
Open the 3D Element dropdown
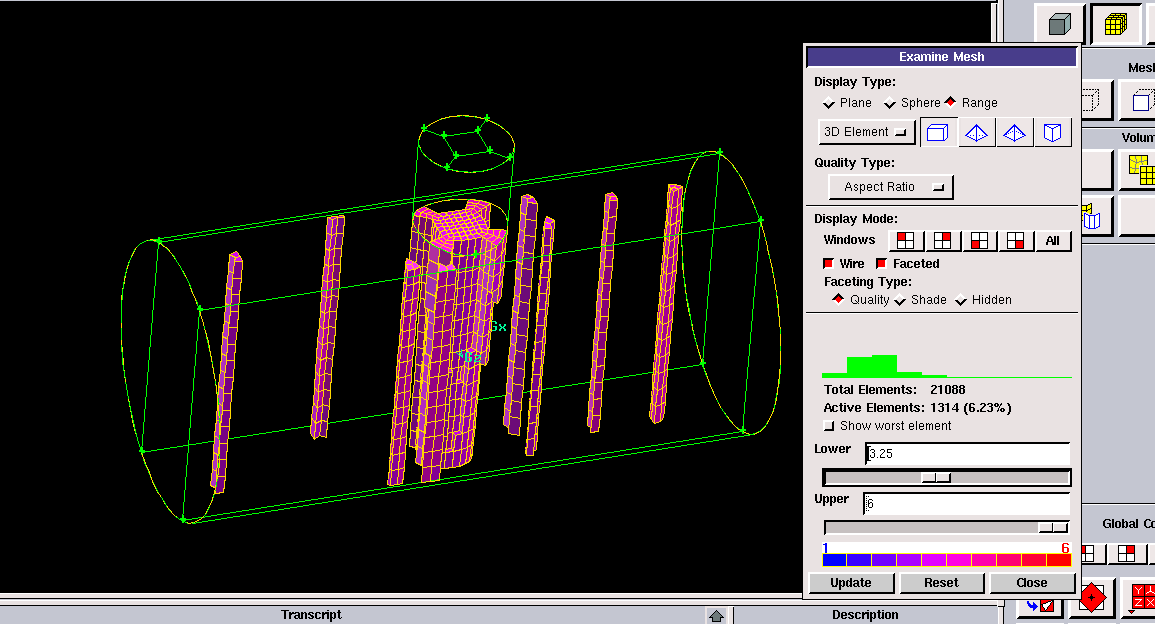tap(866, 132)
